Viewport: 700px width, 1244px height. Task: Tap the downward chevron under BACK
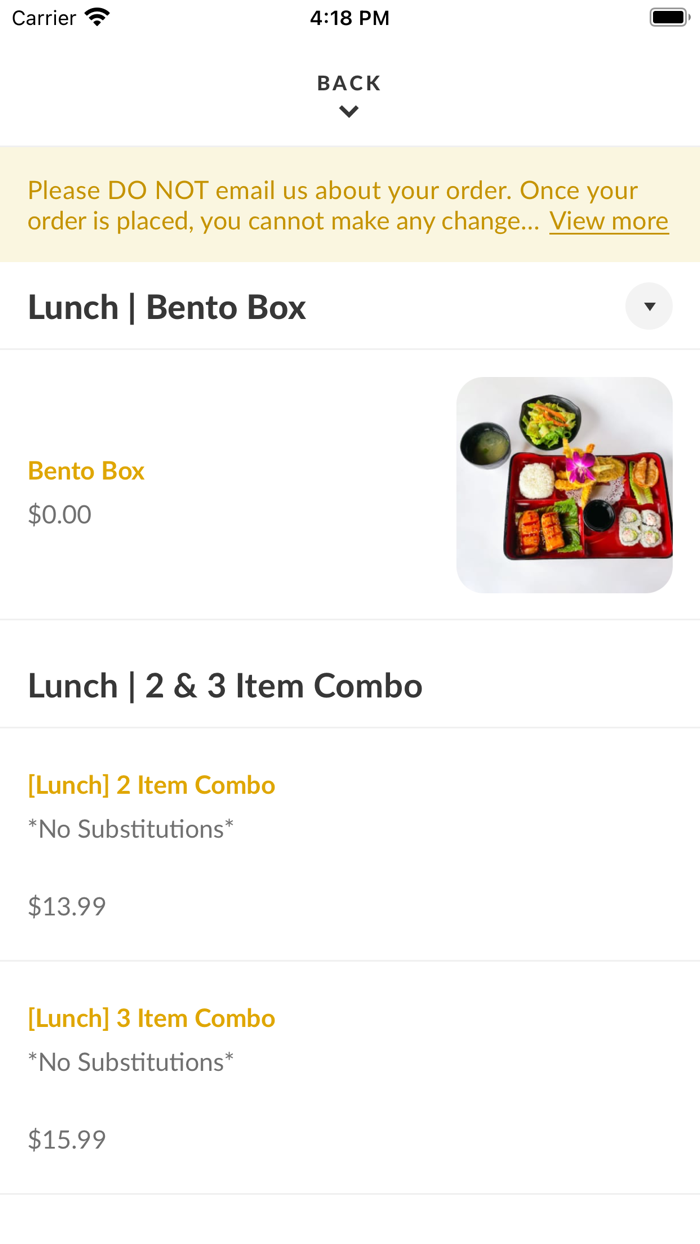[349, 112]
